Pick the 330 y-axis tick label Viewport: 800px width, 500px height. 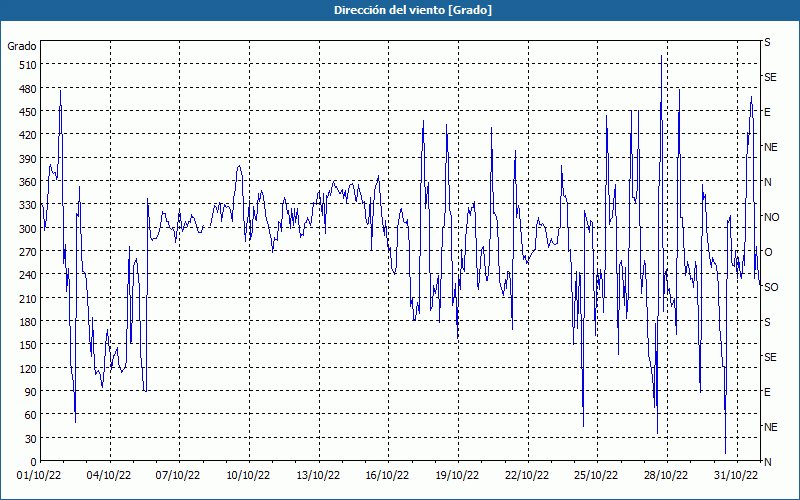coord(28,205)
